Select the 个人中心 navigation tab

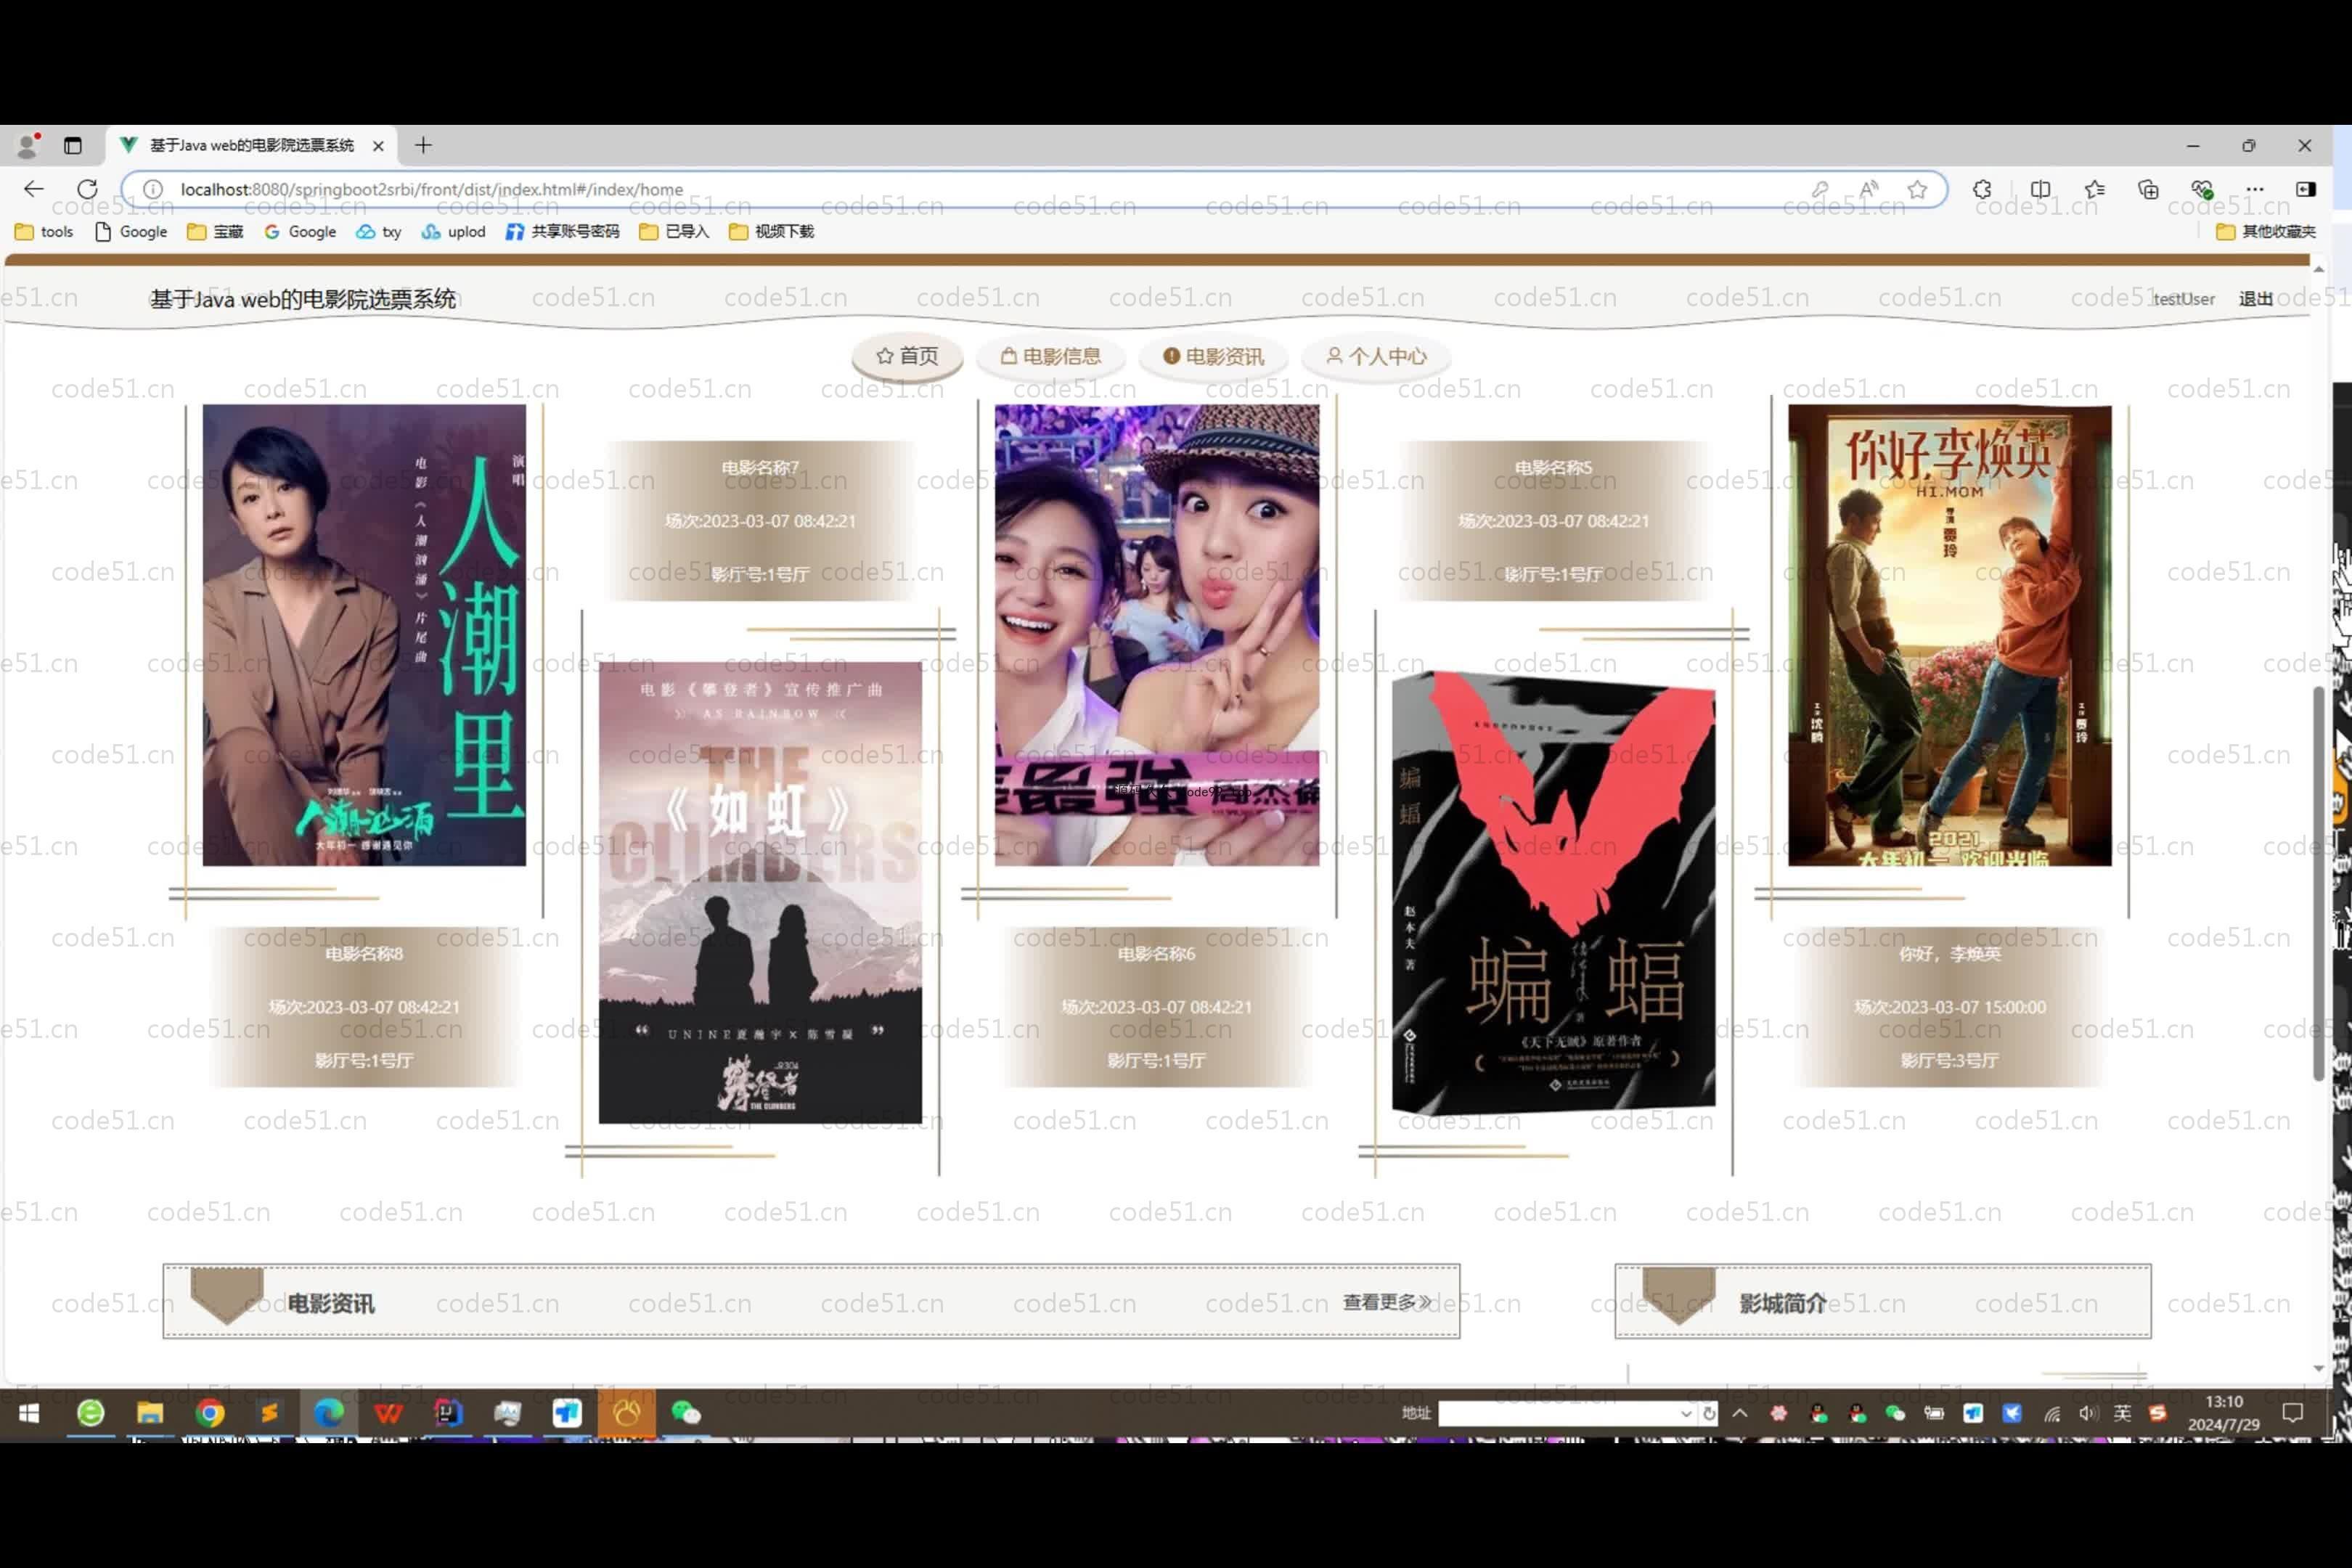pos(1376,356)
